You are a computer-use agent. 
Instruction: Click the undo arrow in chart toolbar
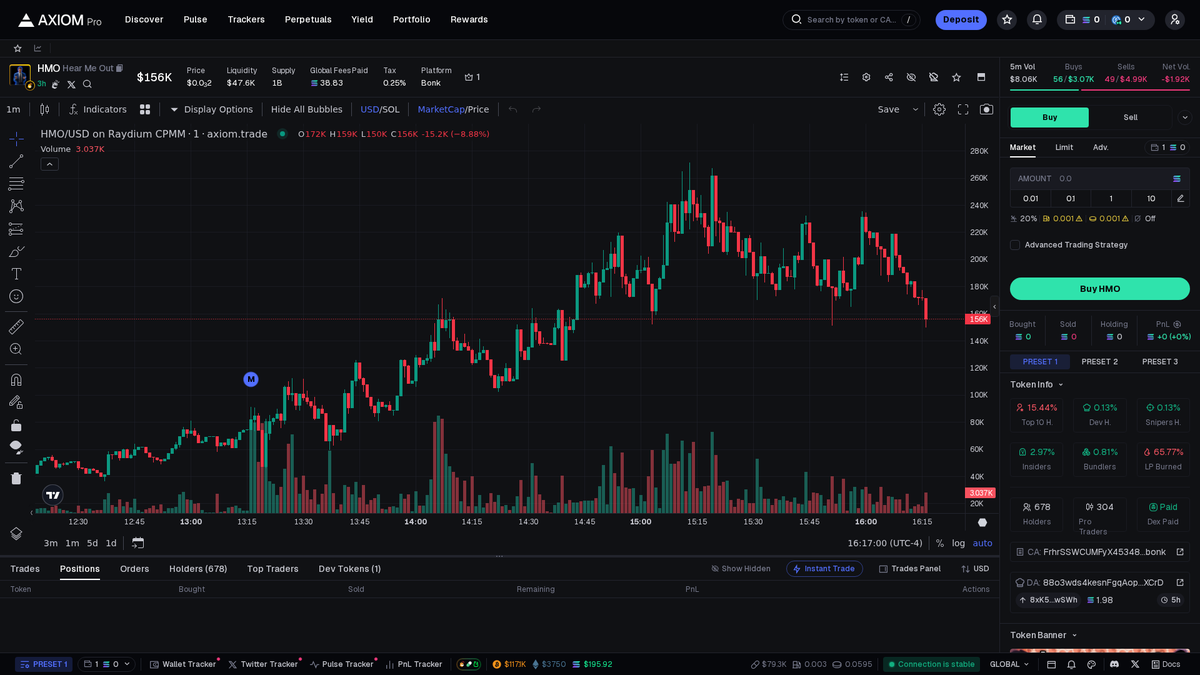513,109
